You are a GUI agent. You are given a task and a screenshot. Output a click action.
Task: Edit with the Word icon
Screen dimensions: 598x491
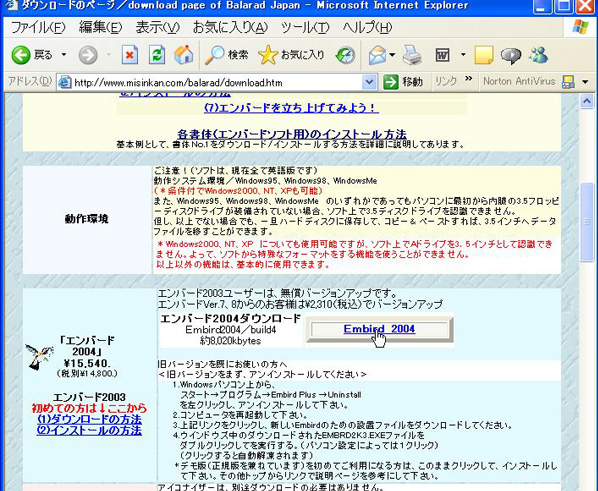442,55
